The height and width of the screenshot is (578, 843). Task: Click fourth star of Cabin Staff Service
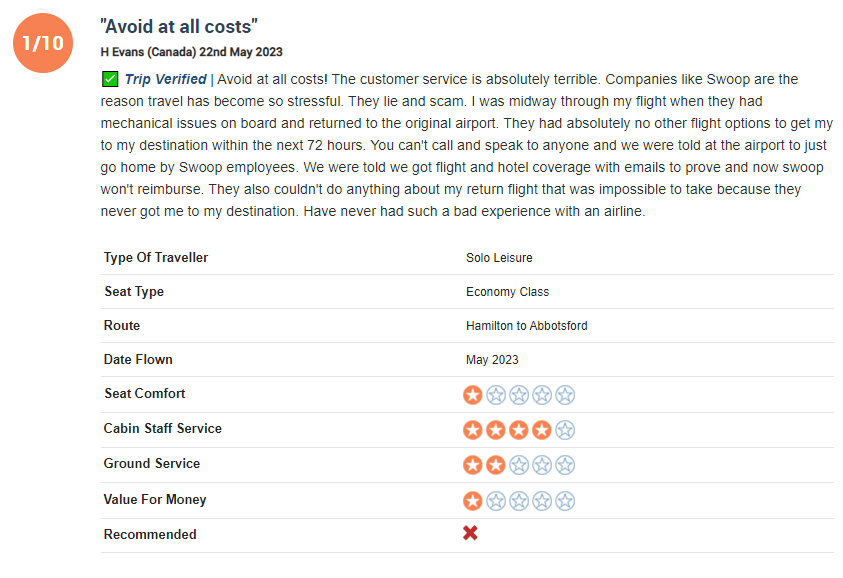(542, 430)
